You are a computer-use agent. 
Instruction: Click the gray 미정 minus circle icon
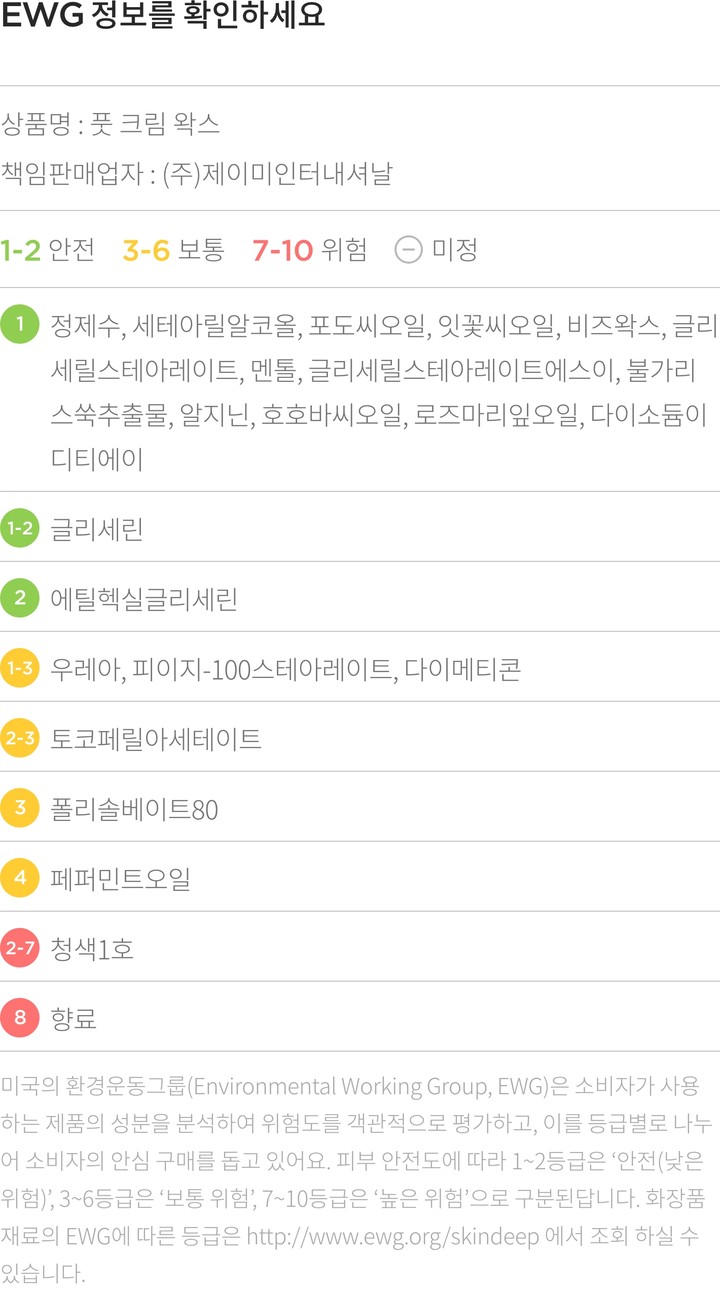pos(408,249)
